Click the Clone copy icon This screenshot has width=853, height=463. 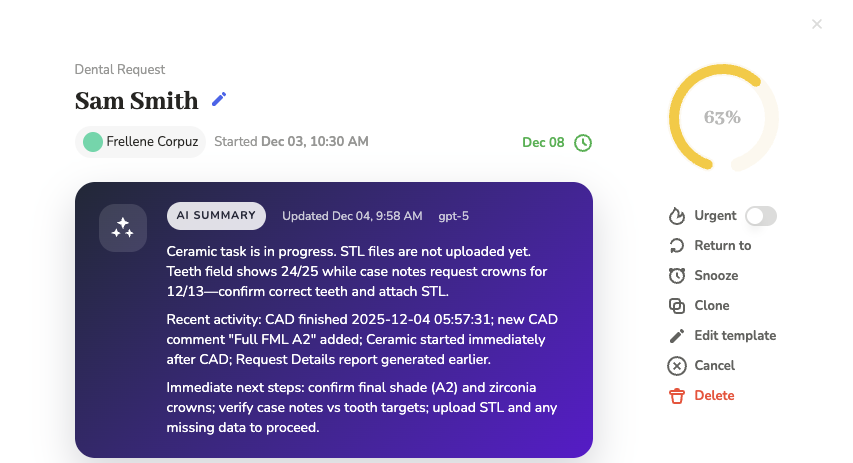click(x=677, y=306)
